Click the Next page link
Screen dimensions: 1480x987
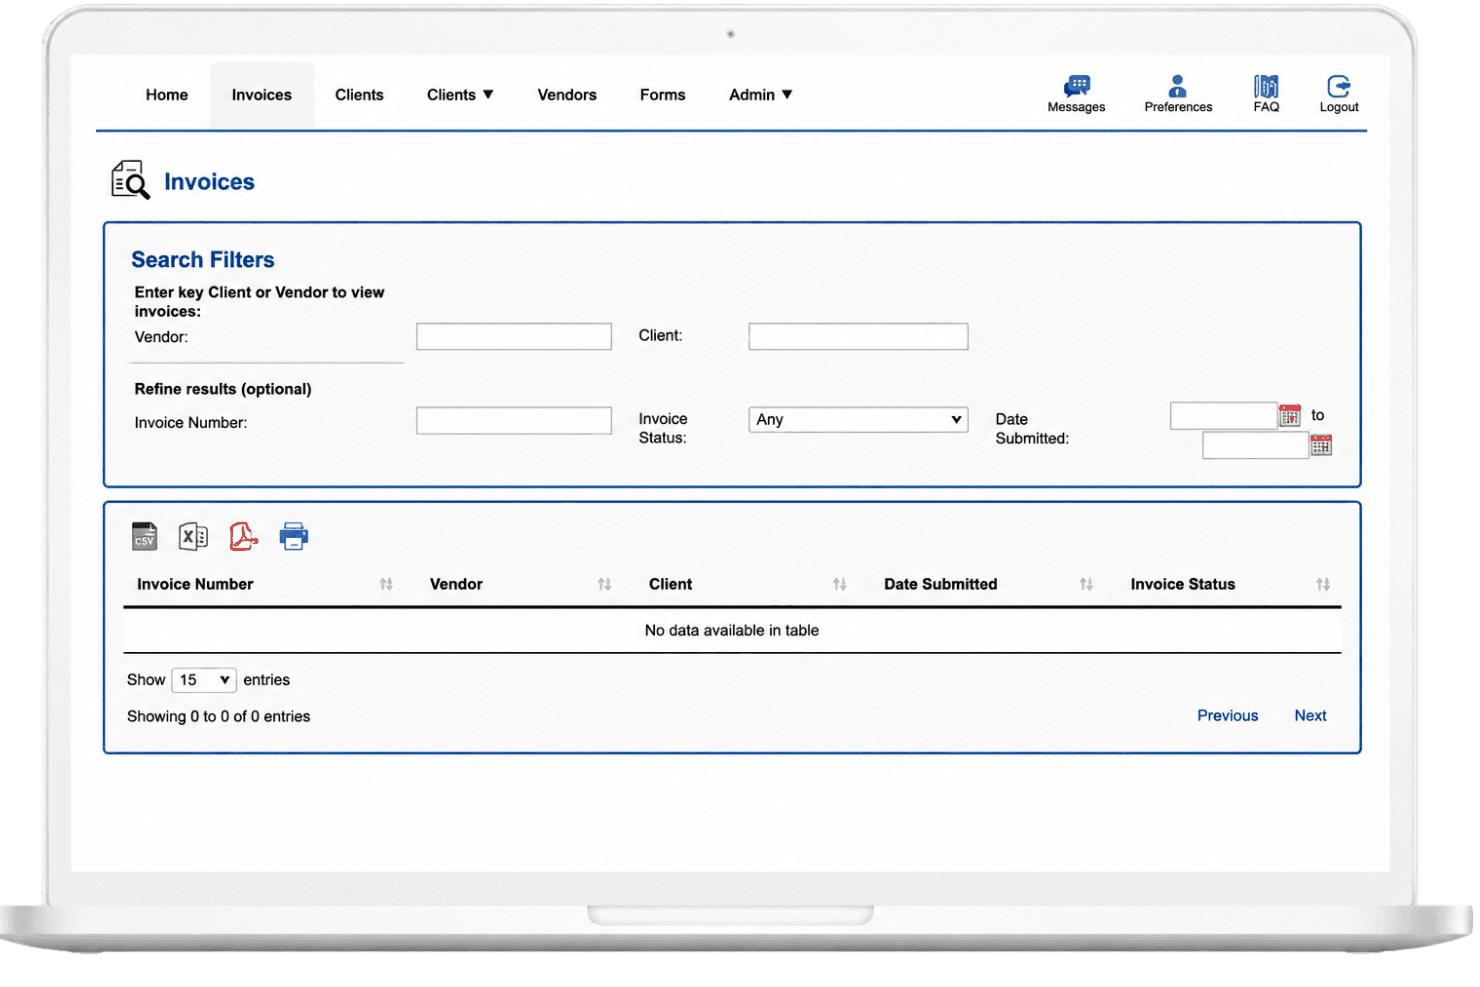coord(1310,716)
